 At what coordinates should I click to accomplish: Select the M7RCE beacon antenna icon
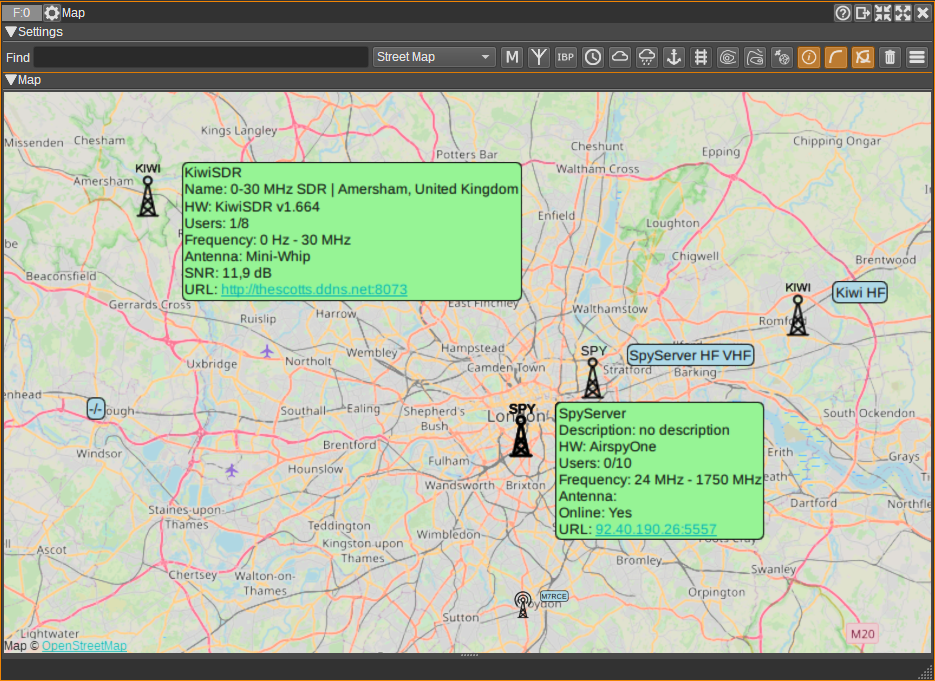click(522, 604)
